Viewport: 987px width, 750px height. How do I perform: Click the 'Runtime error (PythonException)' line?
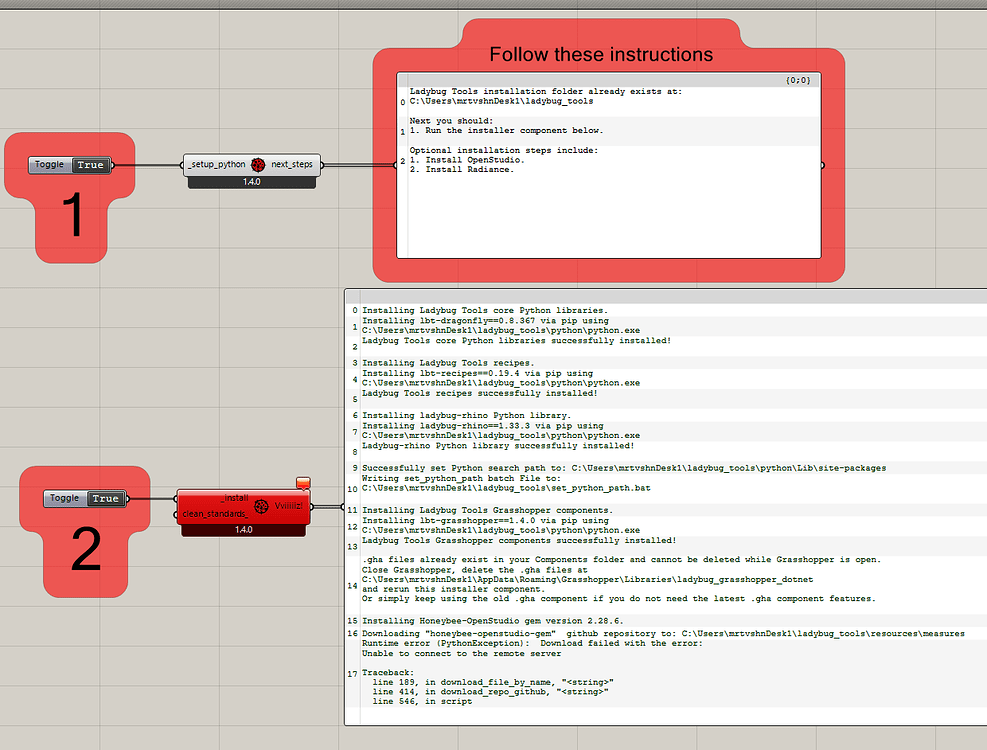[532, 644]
